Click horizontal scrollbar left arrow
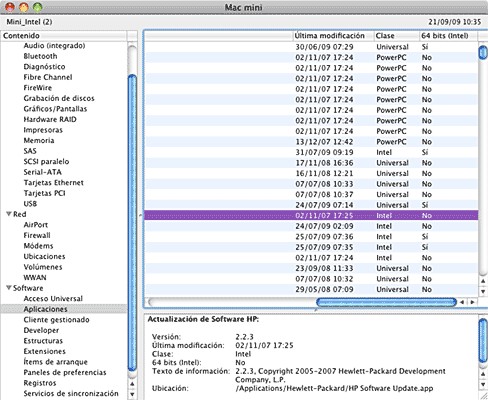 462,302
